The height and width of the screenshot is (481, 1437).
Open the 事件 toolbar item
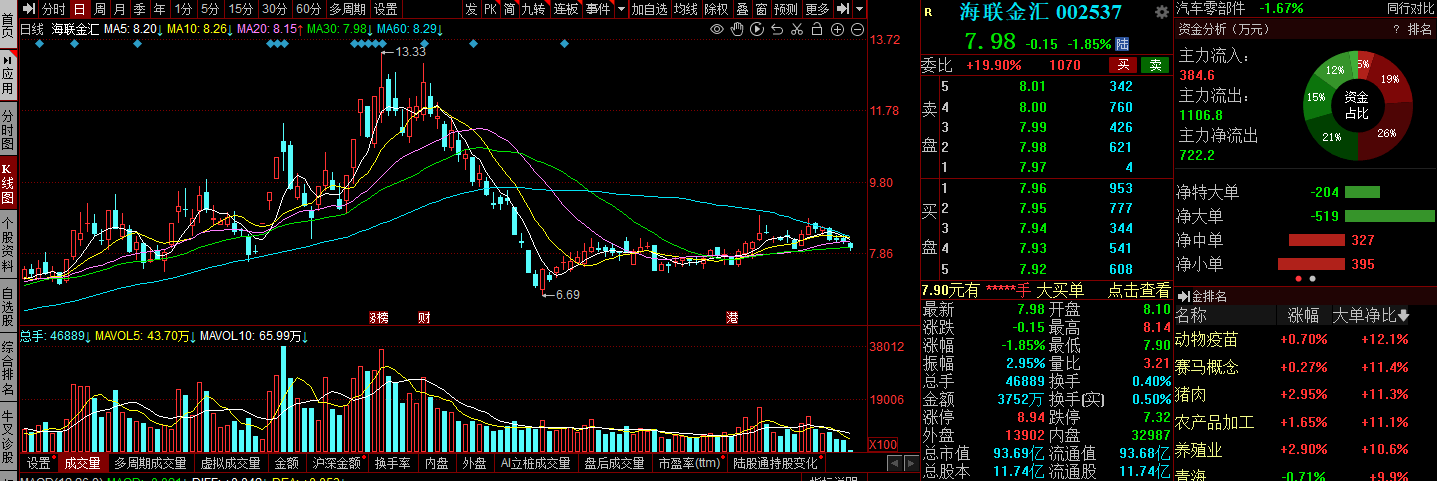point(598,9)
